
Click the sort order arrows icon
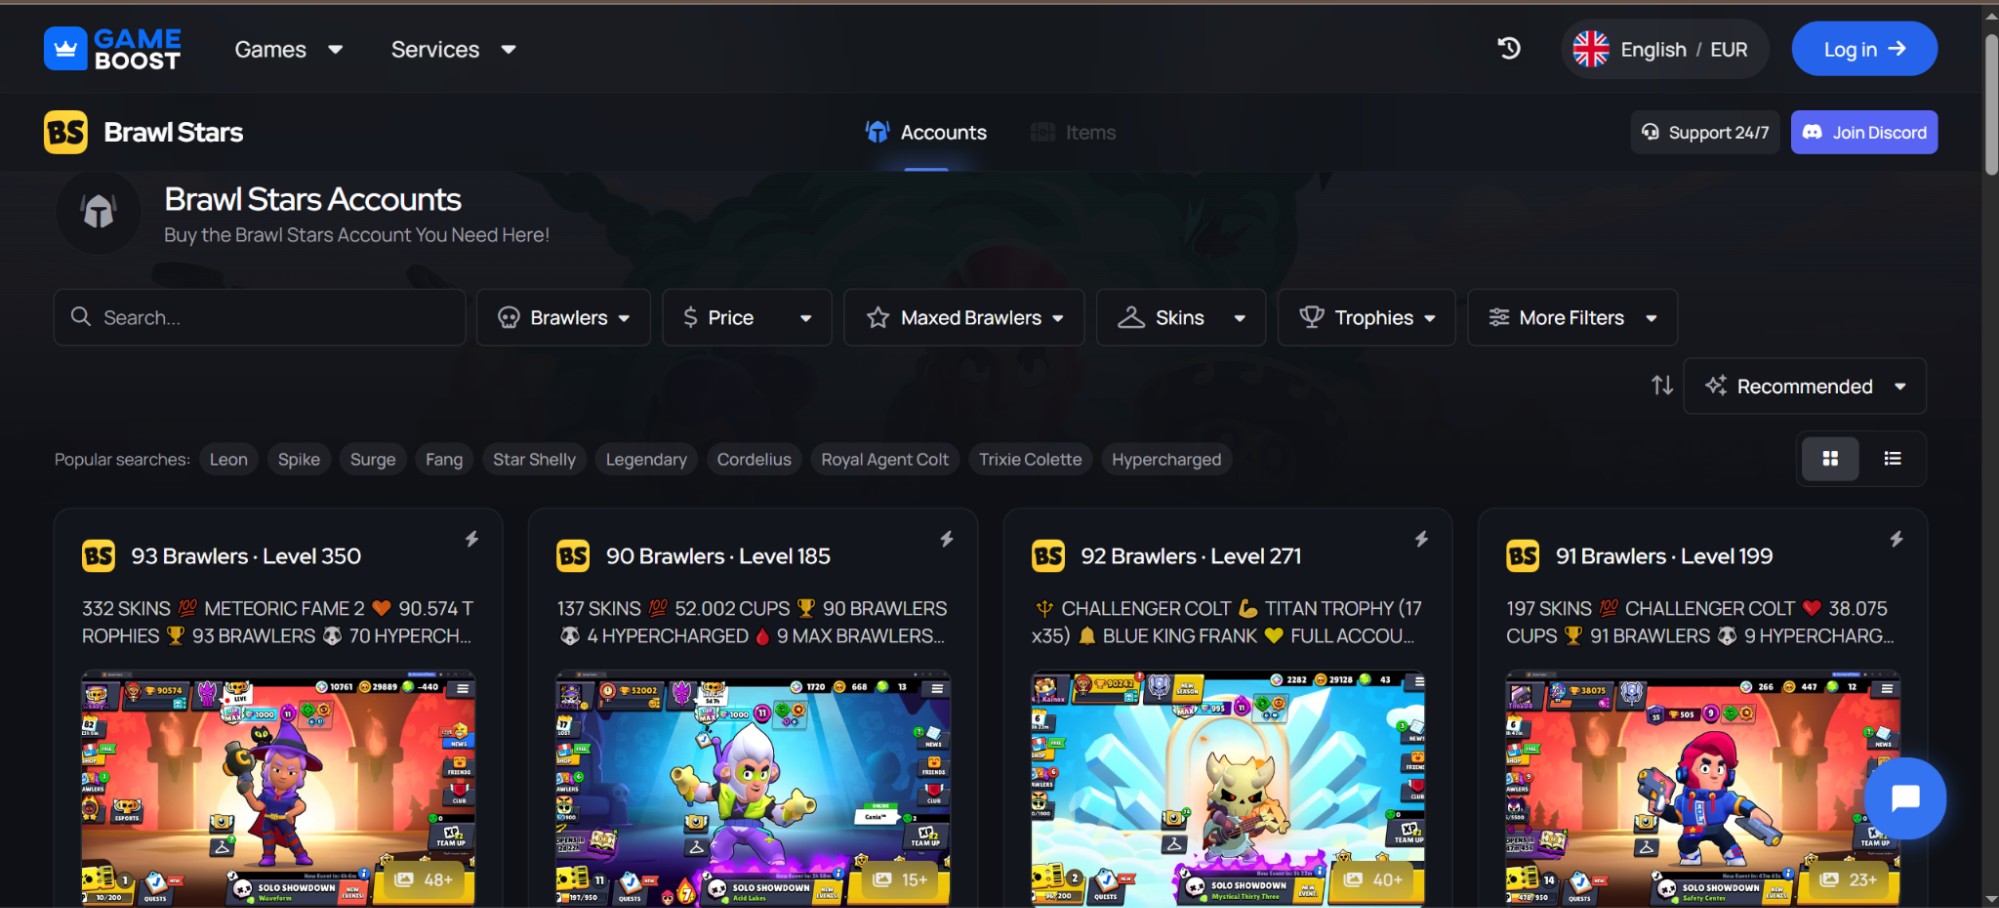(1662, 386)
